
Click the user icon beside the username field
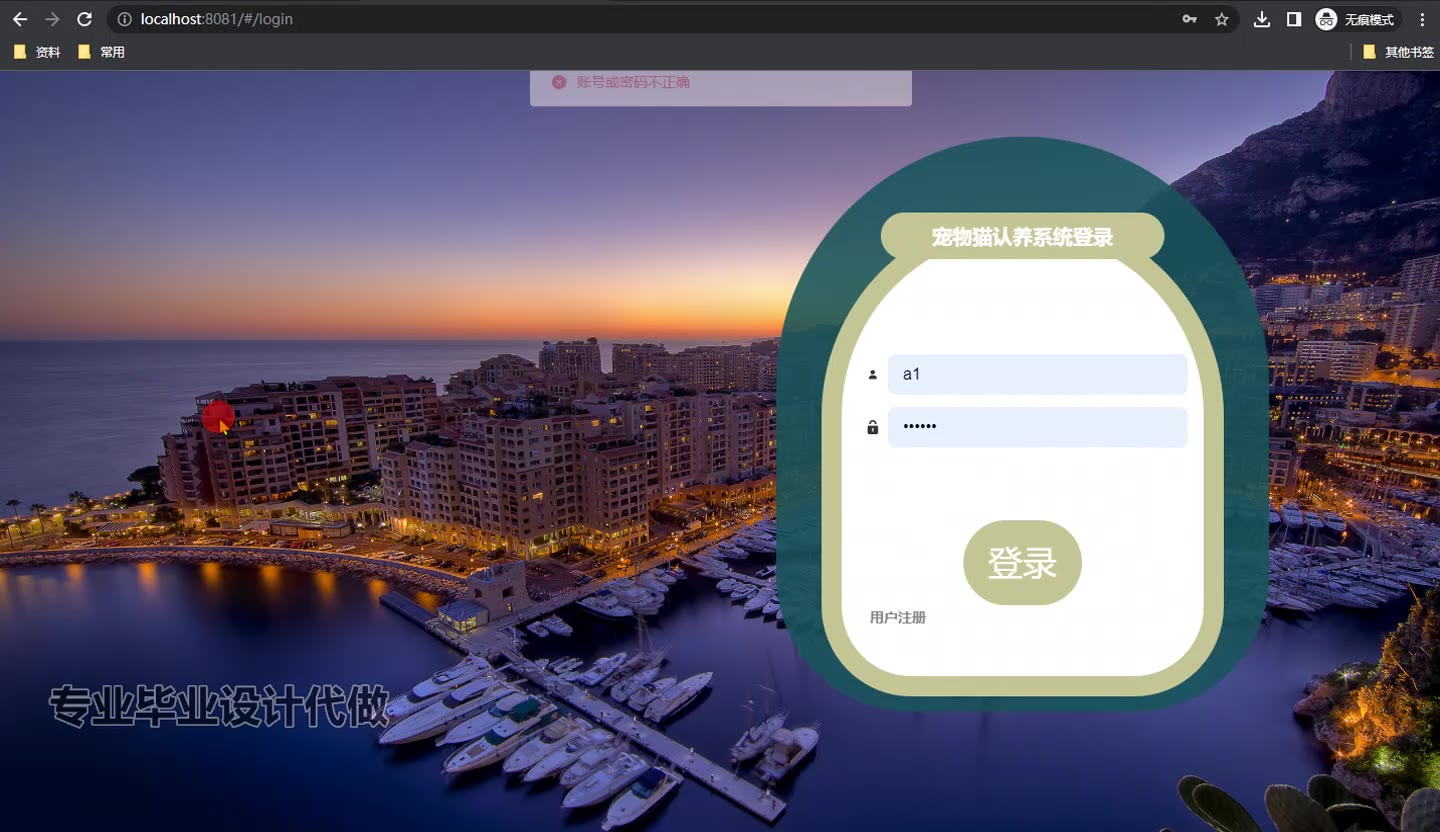click(872, 375)
